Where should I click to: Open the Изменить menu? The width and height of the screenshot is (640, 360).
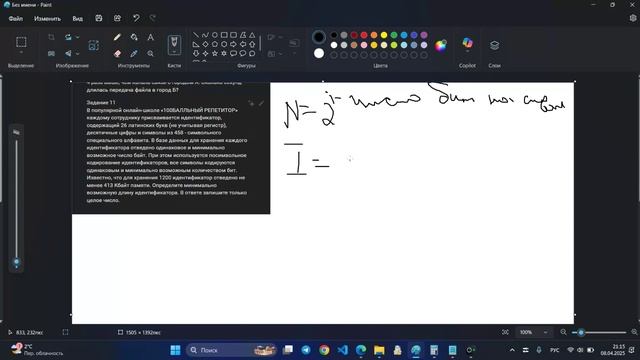47,19
